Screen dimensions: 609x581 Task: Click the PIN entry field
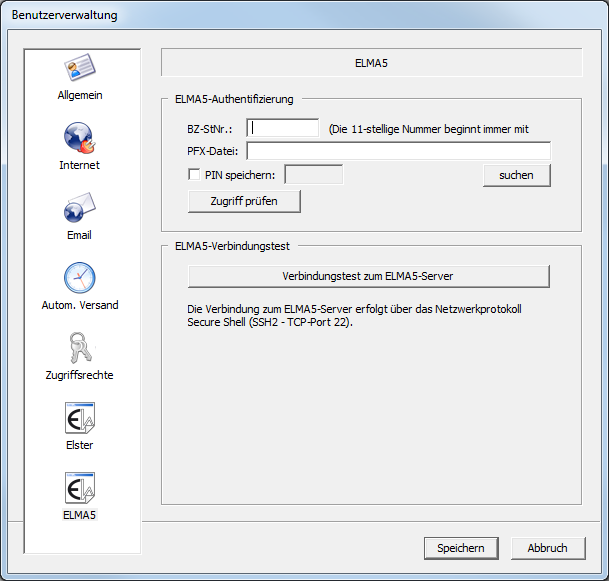[314, 174]
